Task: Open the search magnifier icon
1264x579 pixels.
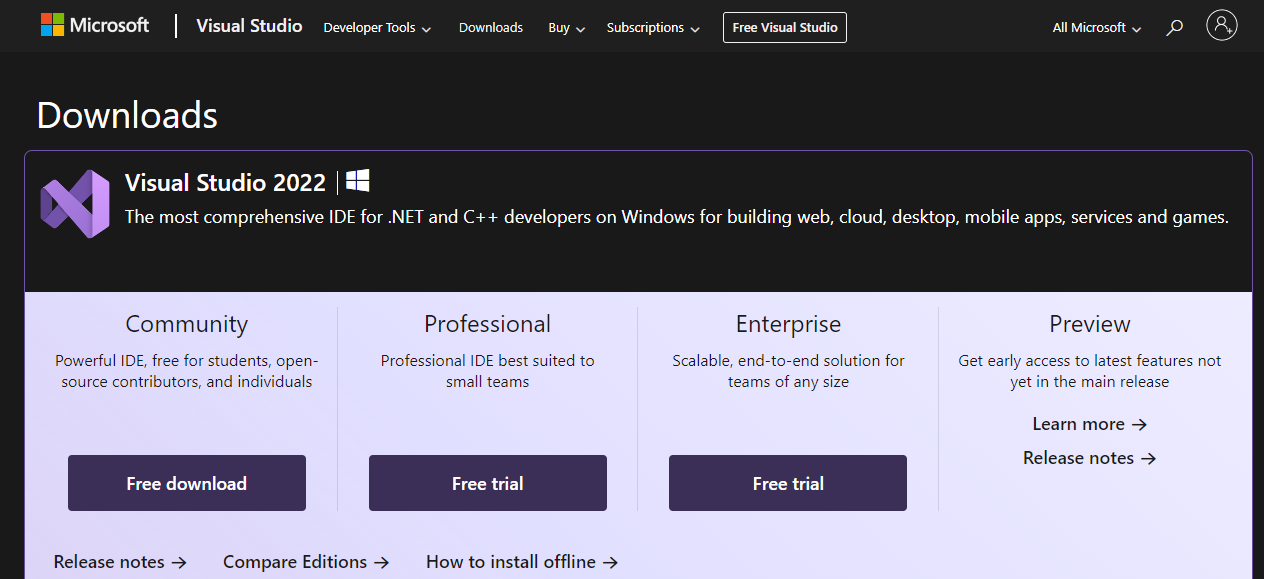Action: (1175, 28)
